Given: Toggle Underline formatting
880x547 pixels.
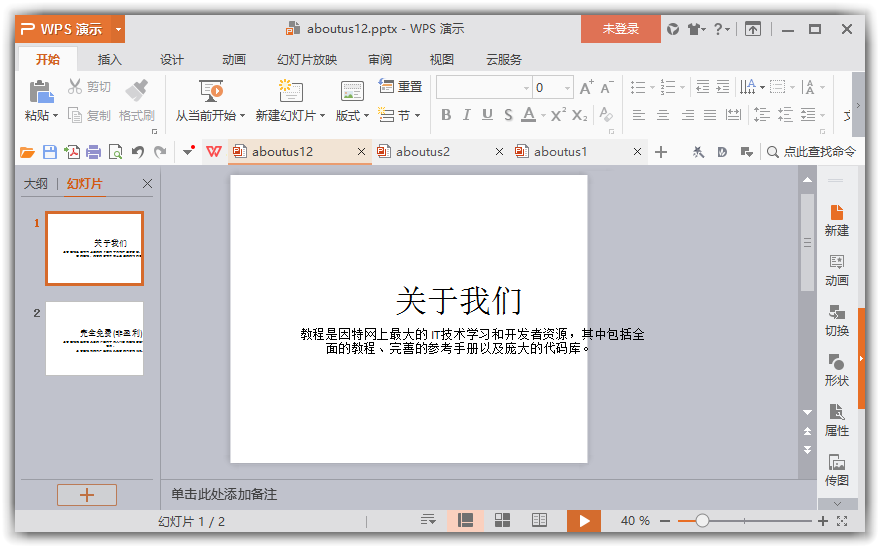Looking at the screenshot, I should point(487,114).
